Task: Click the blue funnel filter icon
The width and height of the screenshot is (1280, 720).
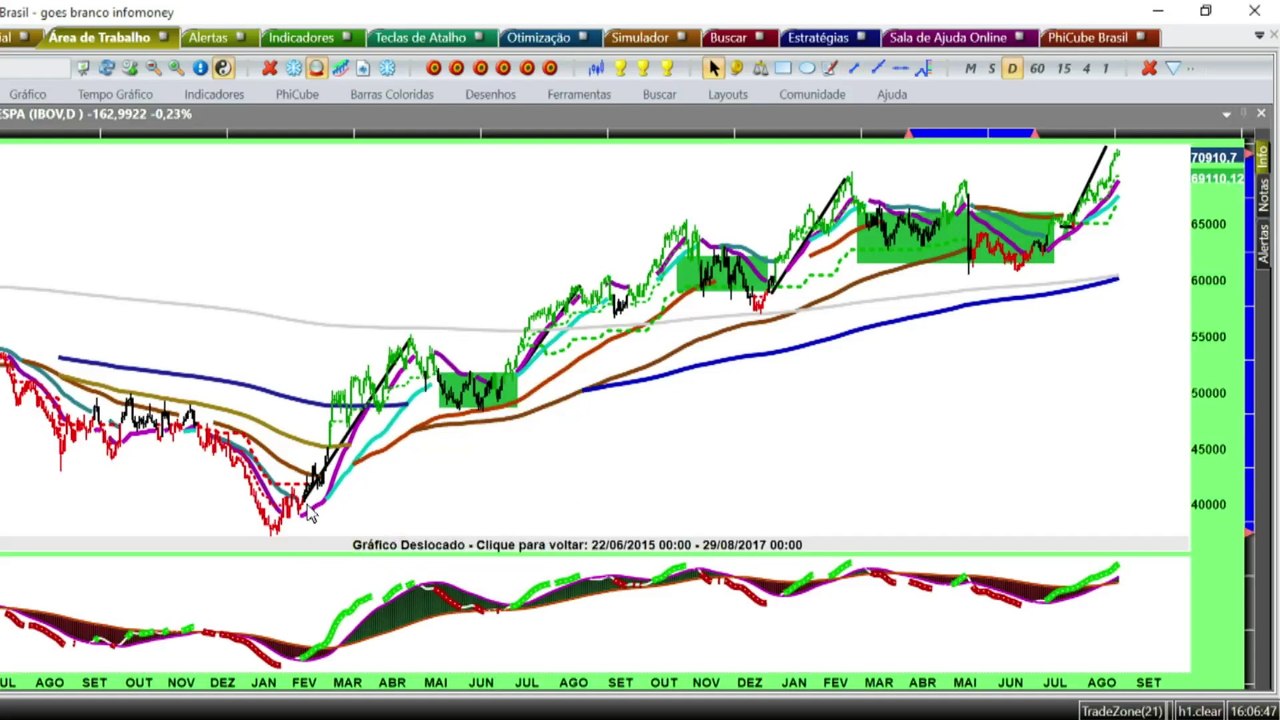Action: 1173,68
